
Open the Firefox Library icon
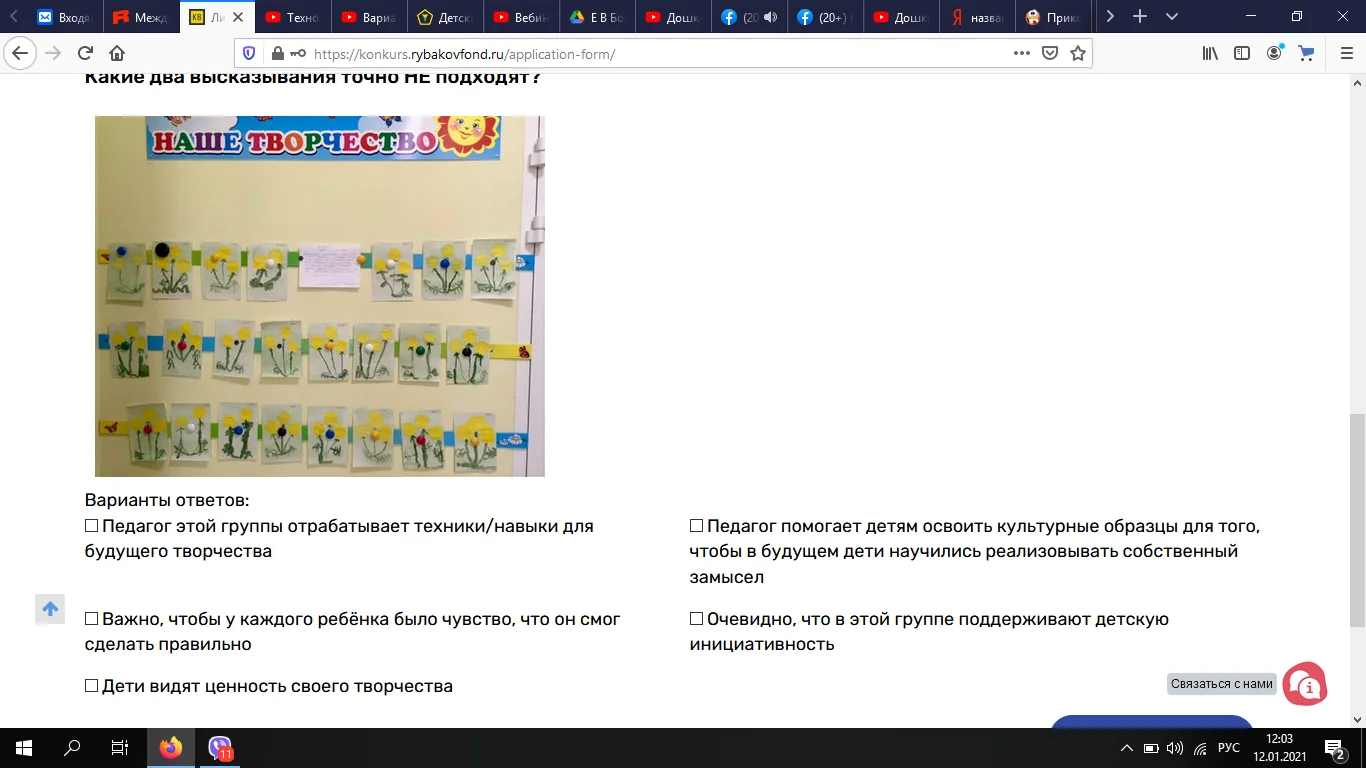point(1209,53)
